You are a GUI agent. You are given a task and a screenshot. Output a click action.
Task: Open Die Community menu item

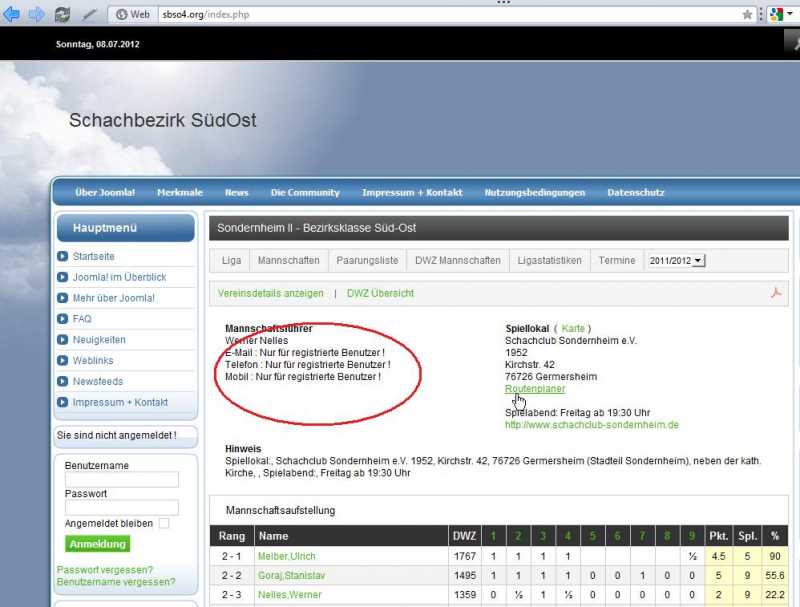click(305, 192)
